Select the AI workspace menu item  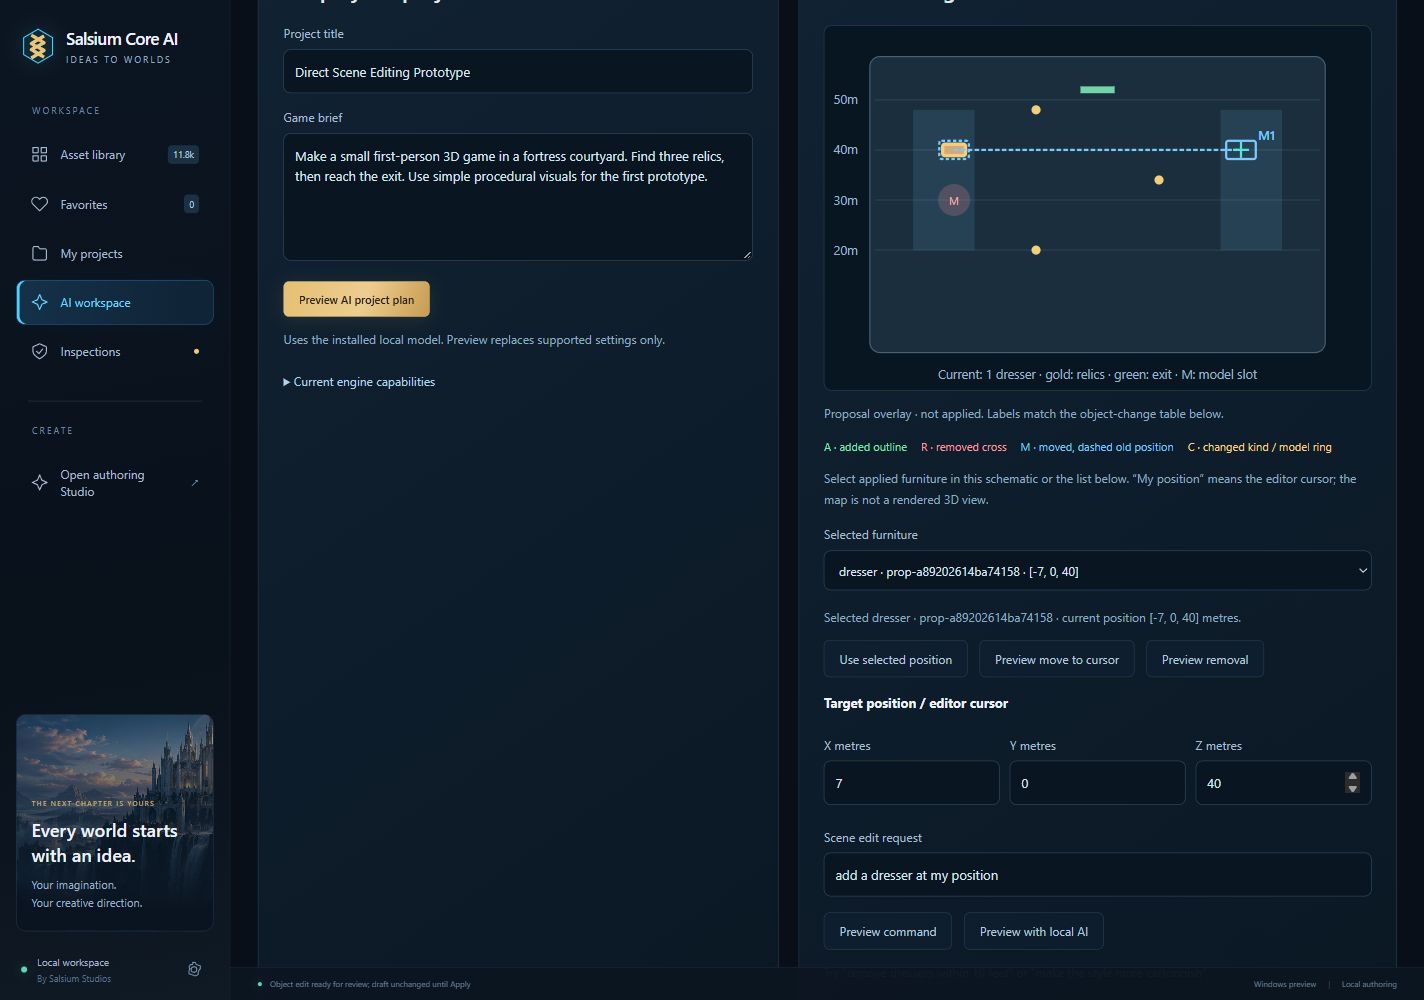coord(115,302)
